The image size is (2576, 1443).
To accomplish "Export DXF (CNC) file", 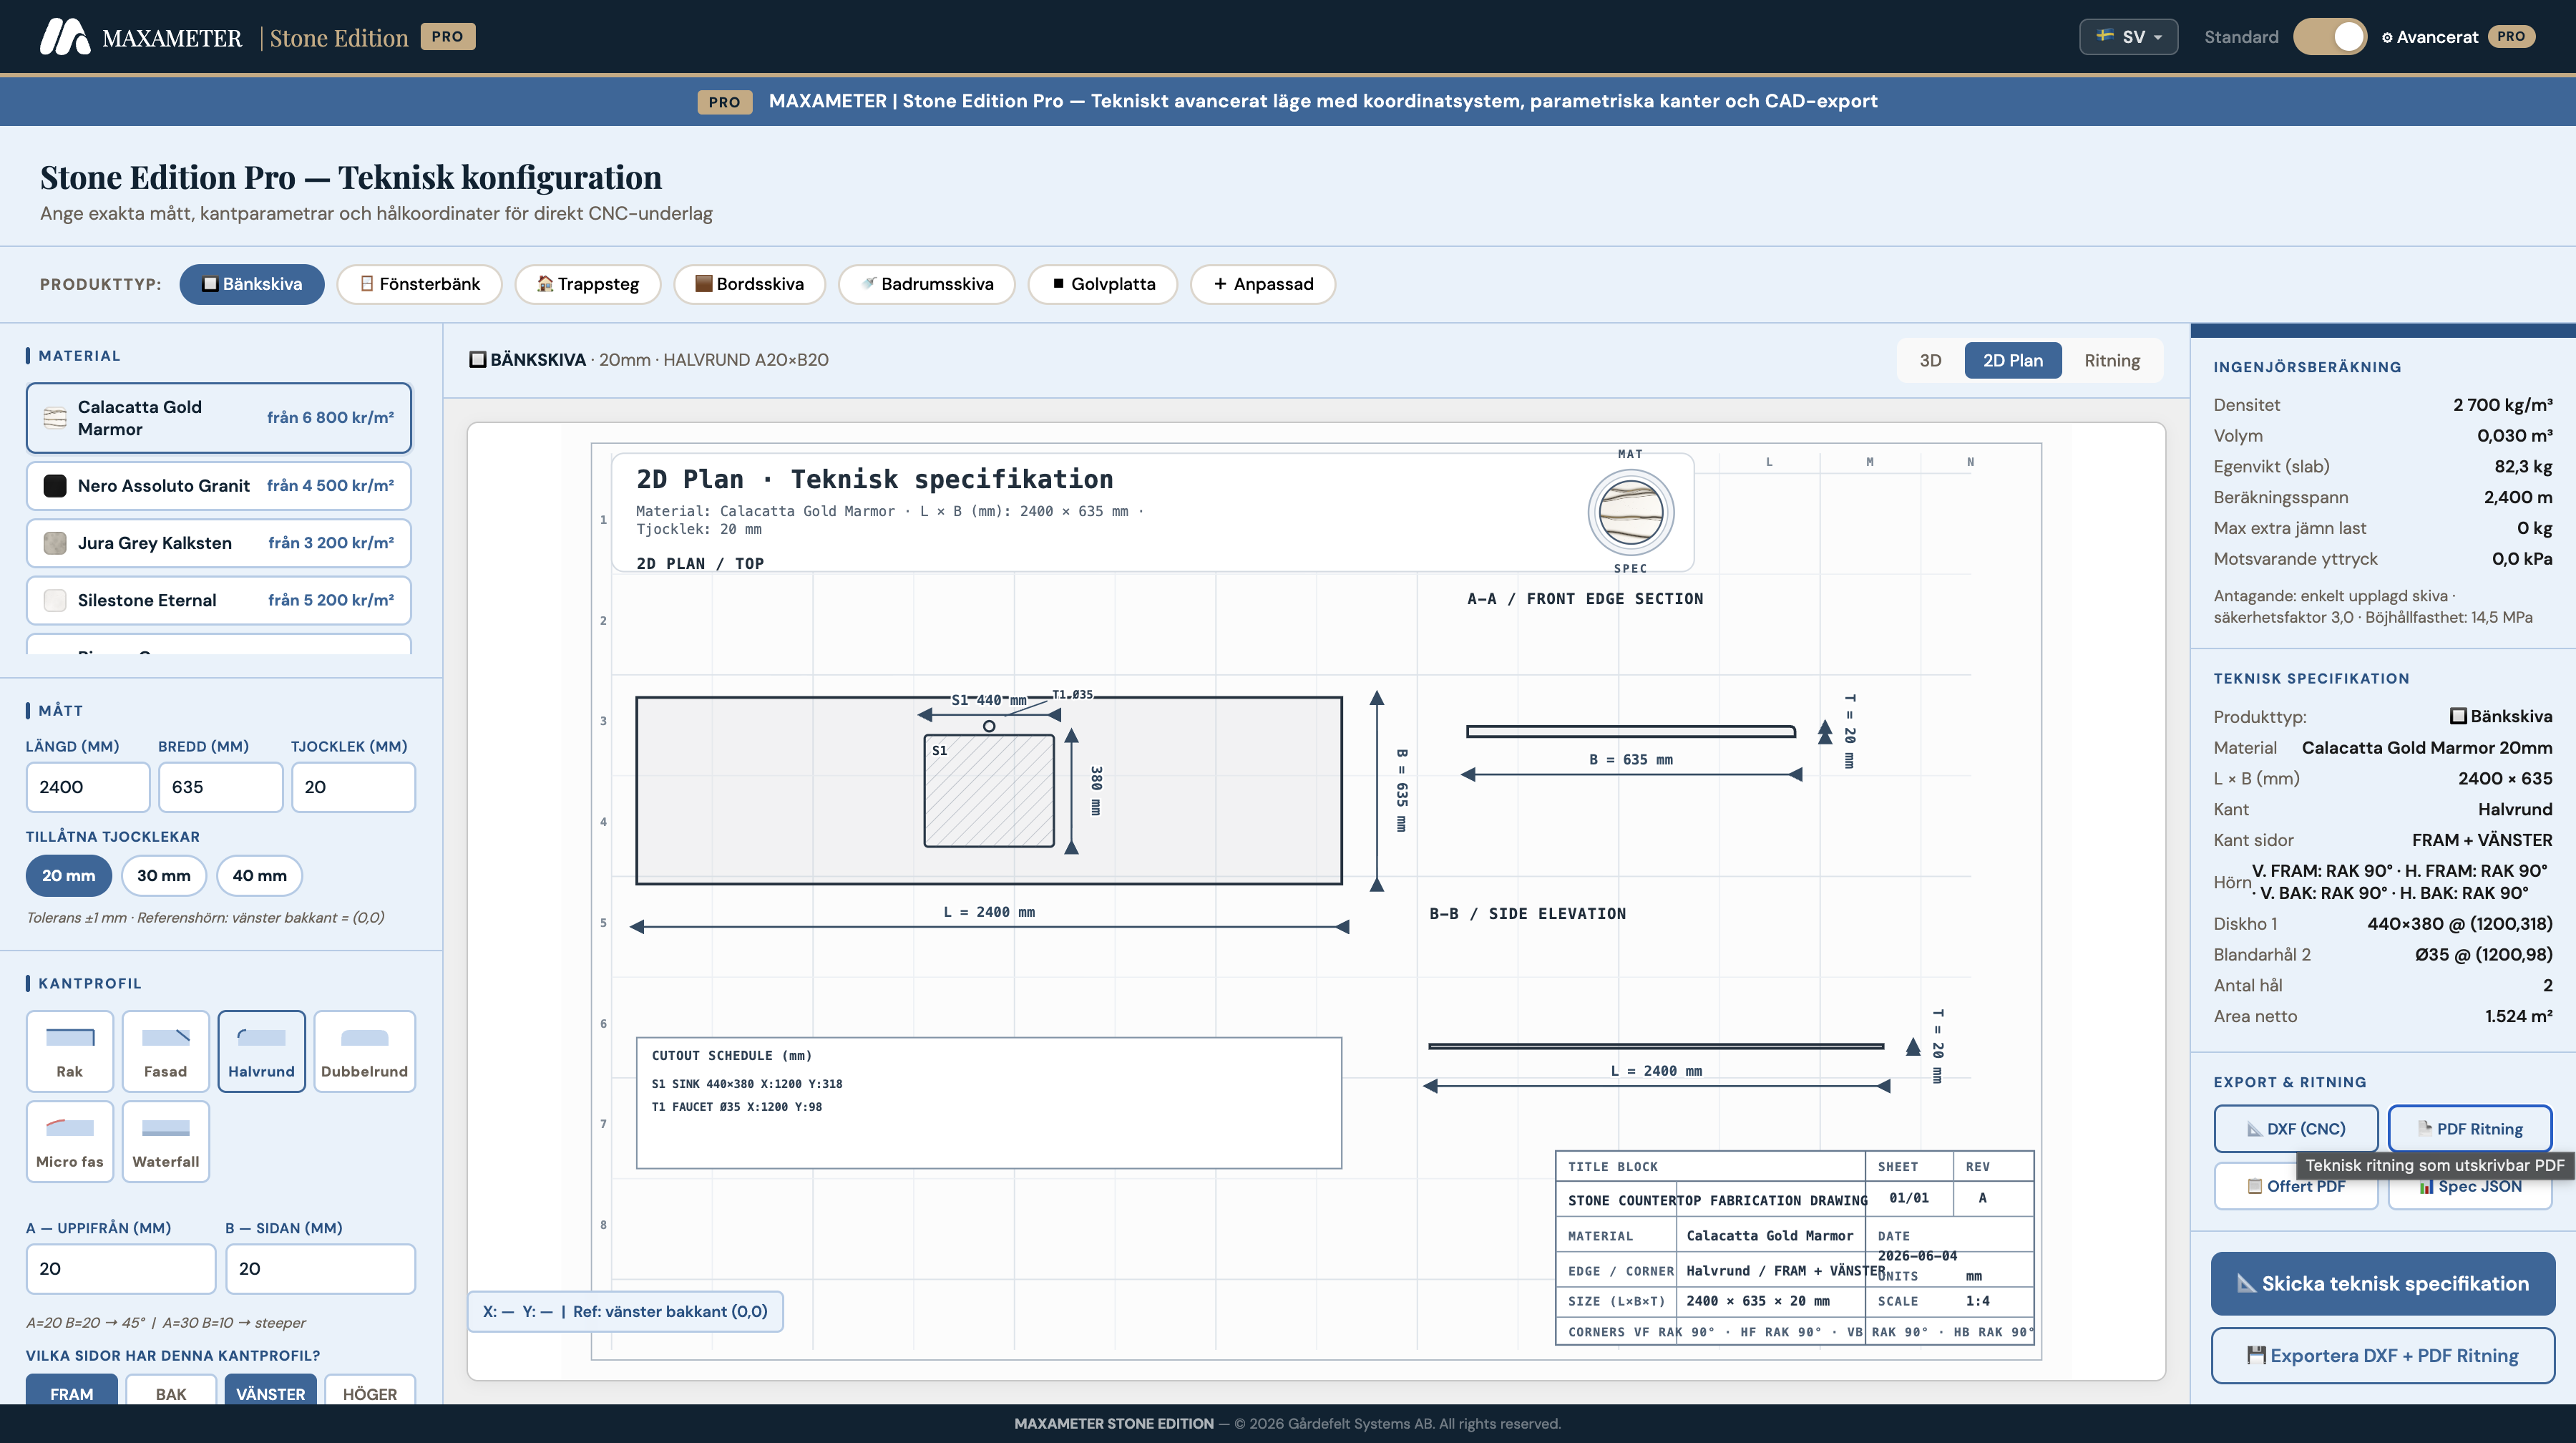I will pyautogui.click(x=2296, y=1128).
